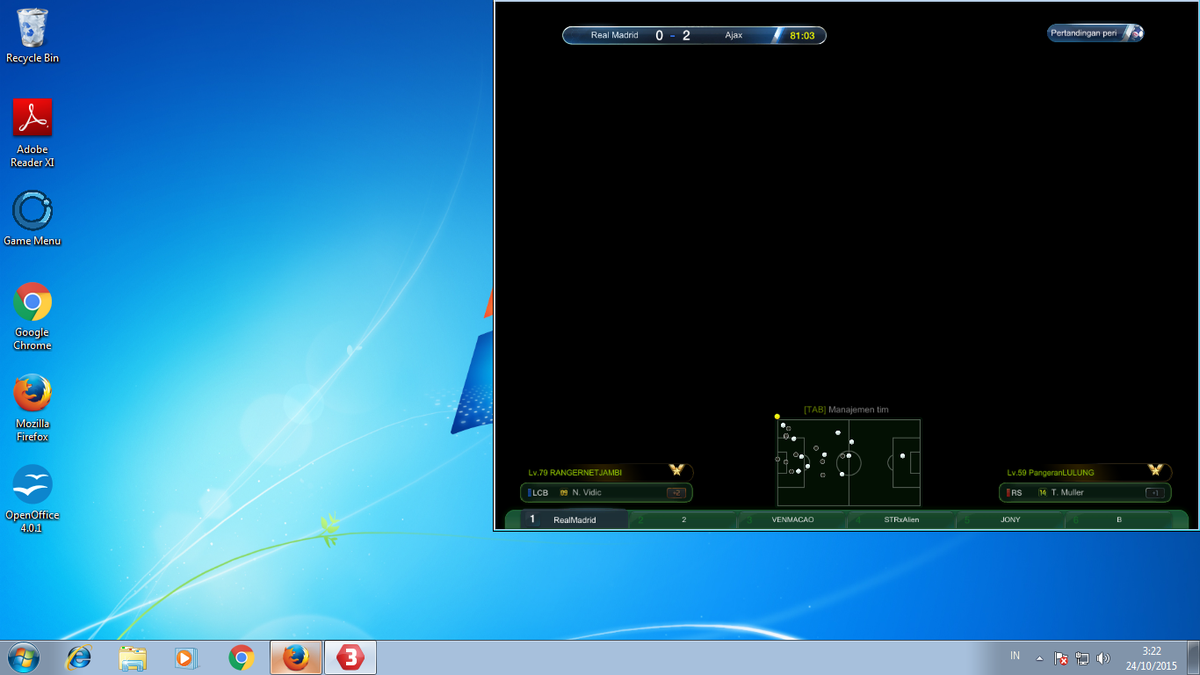The height and width of the screenshot is (675, 1200).
Task: Open the clock showing 3:22
Action: pyautogui.click(x=1151, y=658)
